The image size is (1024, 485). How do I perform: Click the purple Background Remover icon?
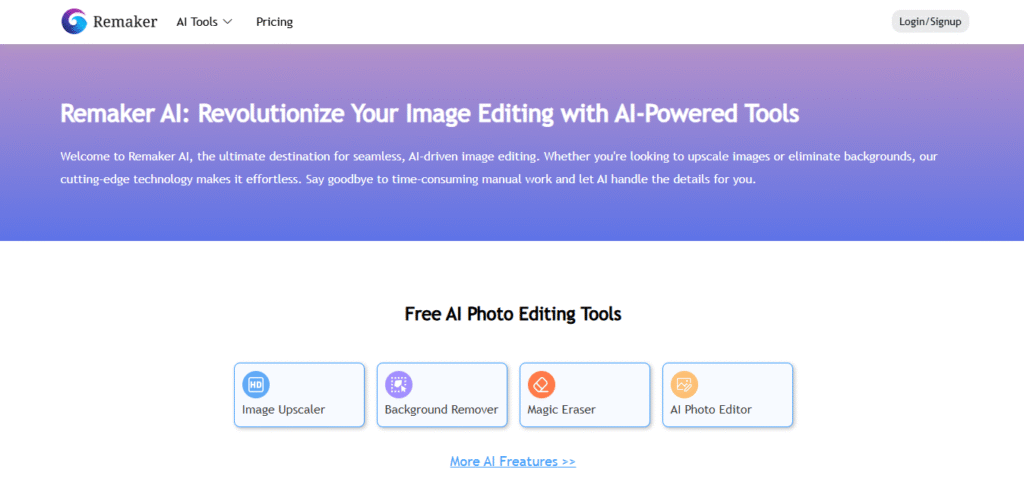pos(398,384)
